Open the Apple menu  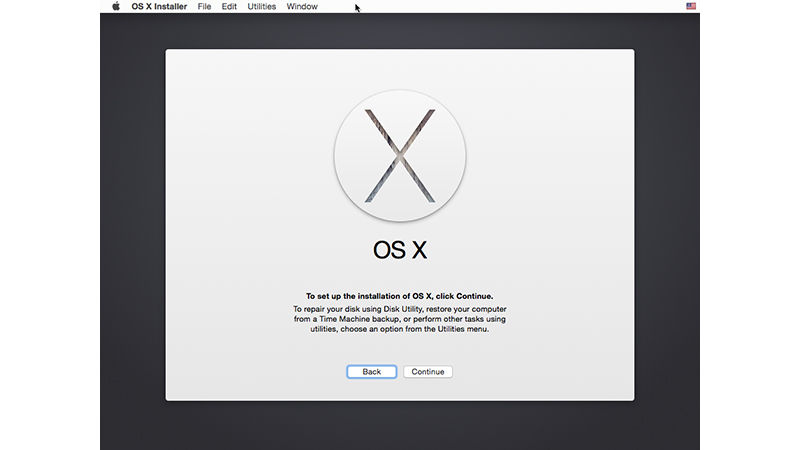116,6
